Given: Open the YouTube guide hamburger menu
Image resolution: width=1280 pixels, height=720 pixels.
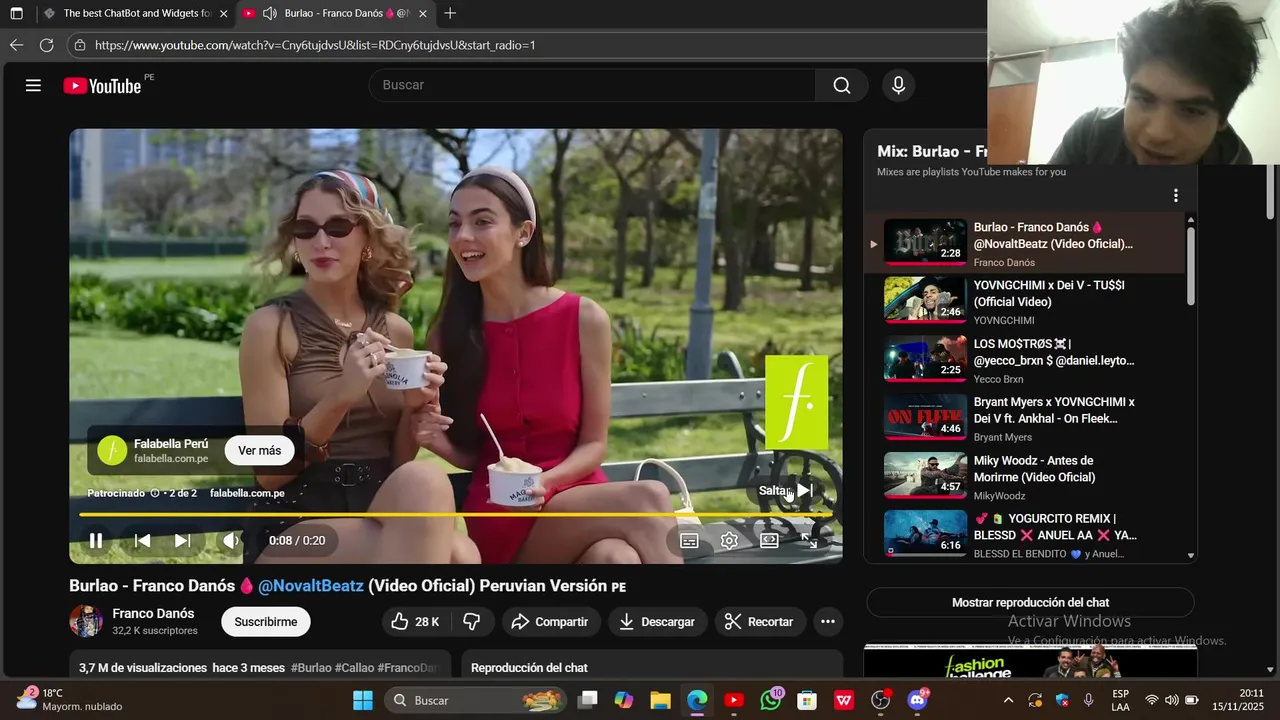Looking at the screenshot, I should coord(33,85).
